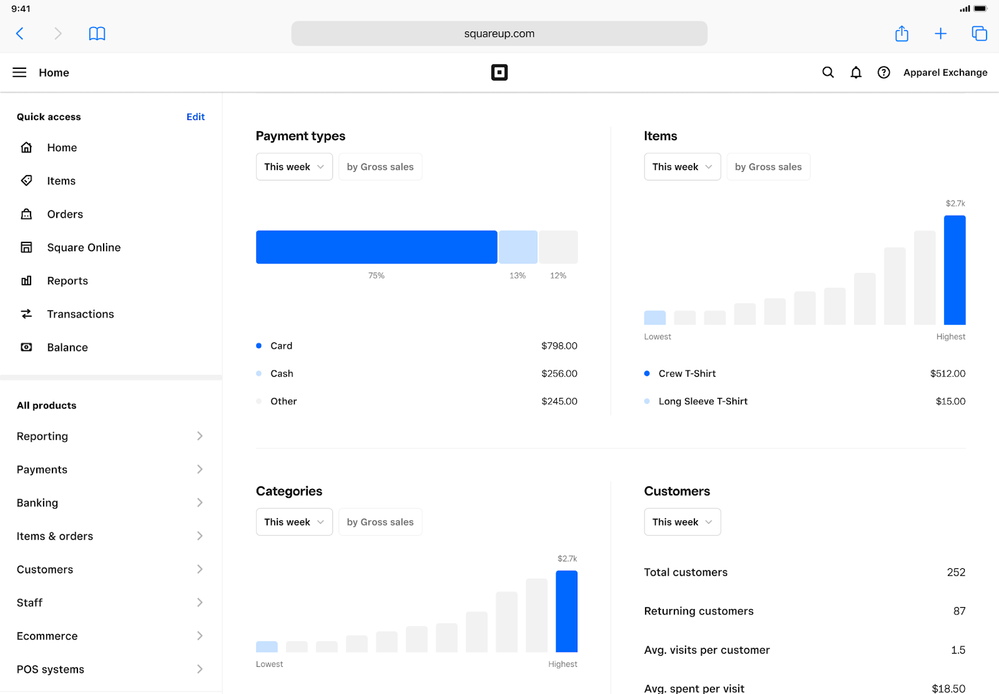
Task: Click the Square logo in the top bar
Action: pos(499,72)
